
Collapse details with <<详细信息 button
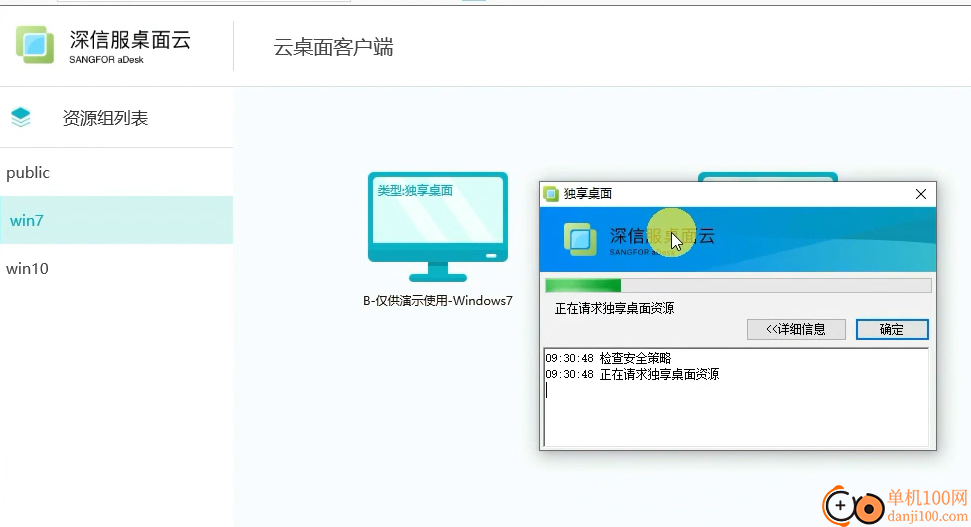(x=796, y=329)
